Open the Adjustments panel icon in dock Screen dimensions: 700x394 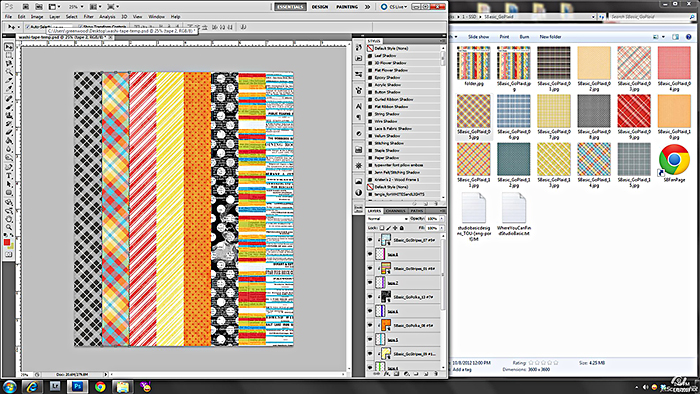pos(358,193)
